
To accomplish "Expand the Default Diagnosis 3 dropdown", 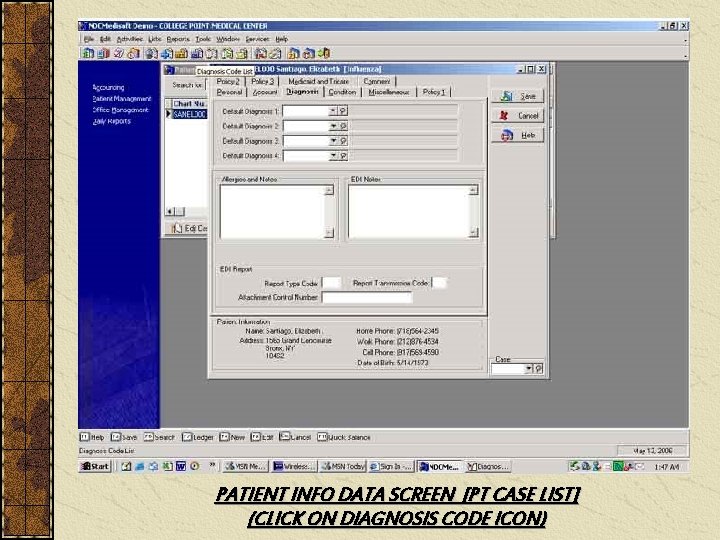I will click(x=333, y=141).
